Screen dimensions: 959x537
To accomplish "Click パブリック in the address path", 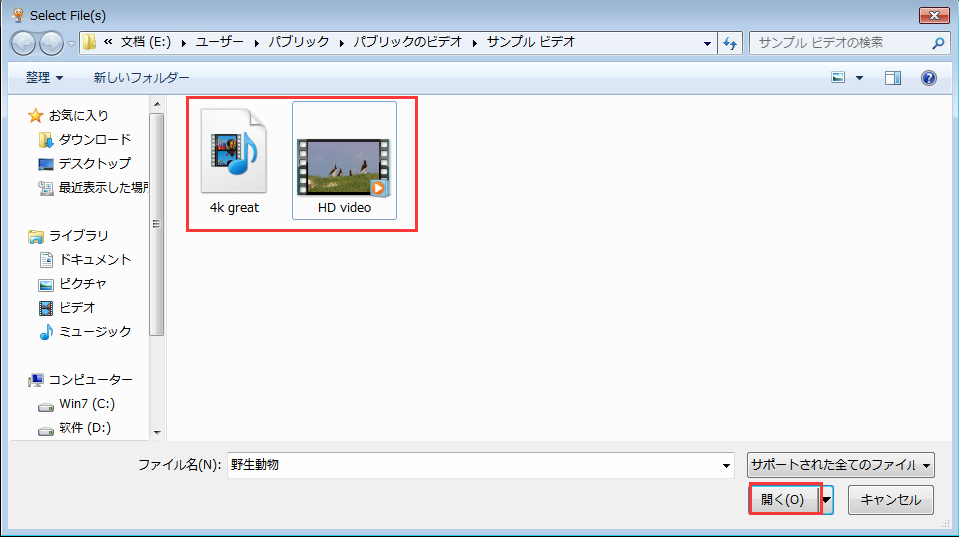I will tap(299, 42).
